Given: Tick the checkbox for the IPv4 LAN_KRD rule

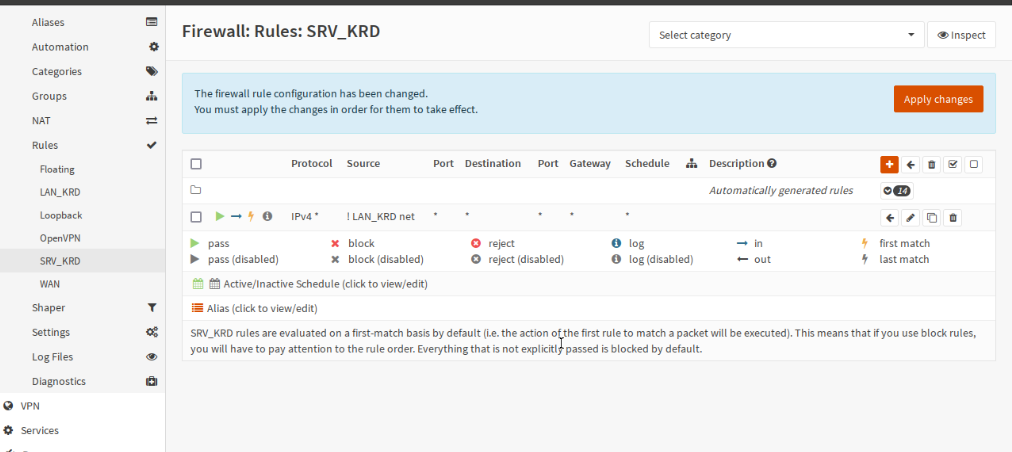Looking at the screenshot, I should pos(196,216).
